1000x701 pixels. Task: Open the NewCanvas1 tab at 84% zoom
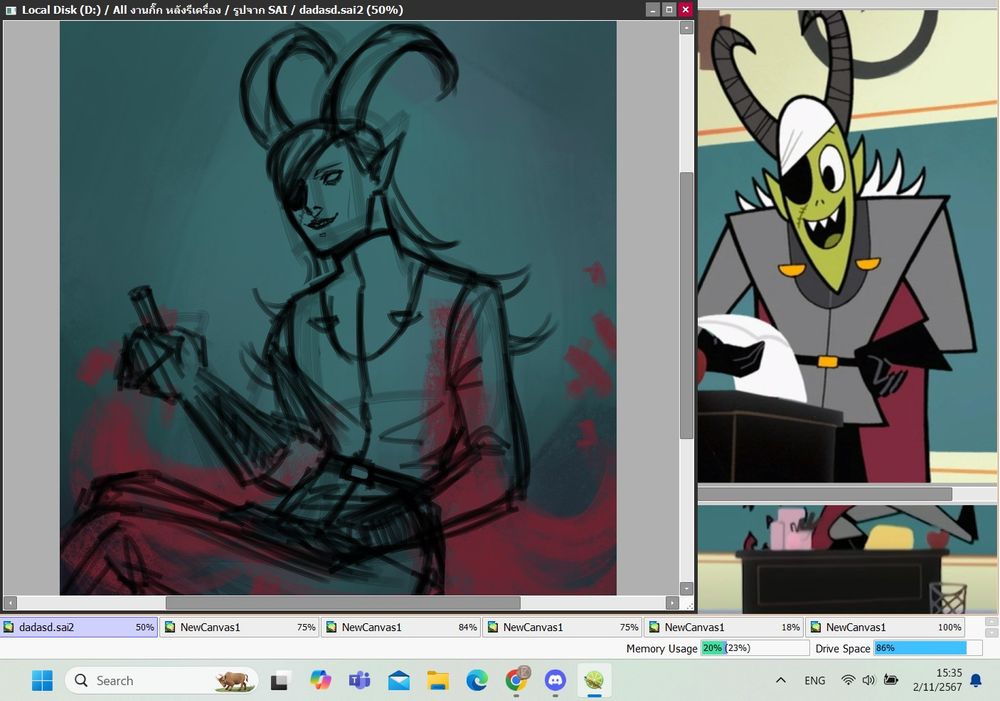(401, 627)
